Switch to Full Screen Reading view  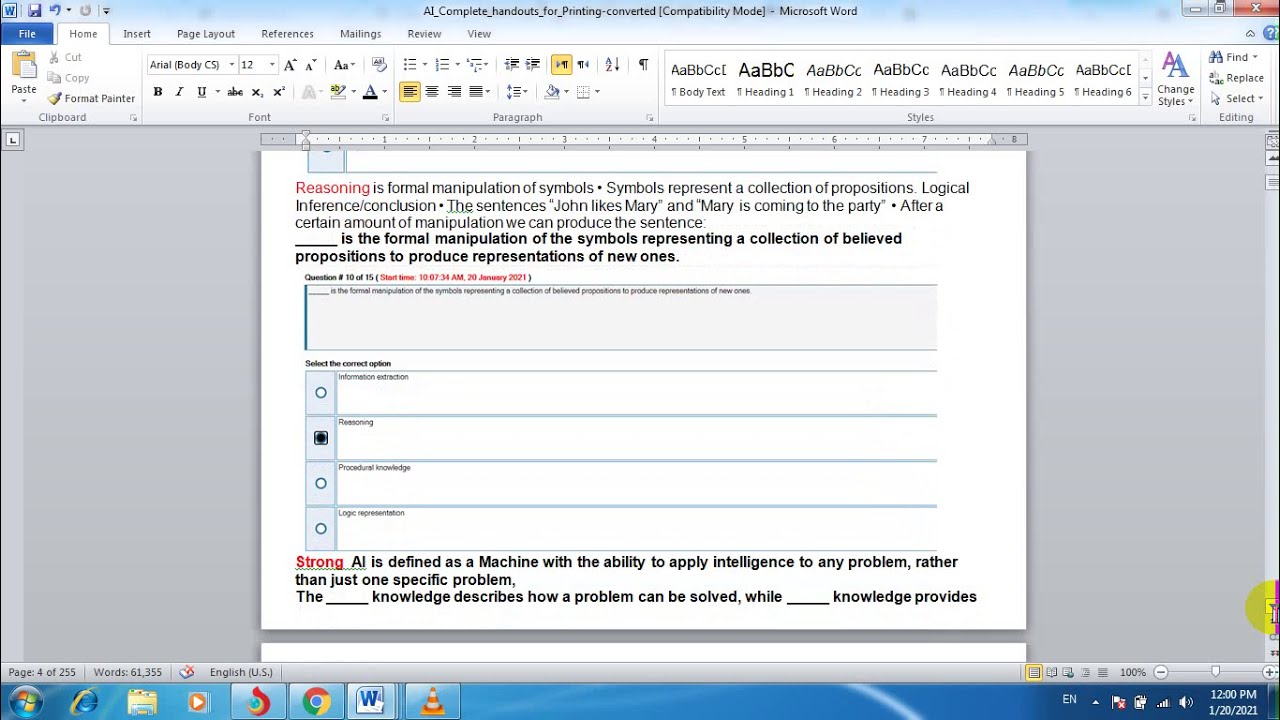(1051, 672)
